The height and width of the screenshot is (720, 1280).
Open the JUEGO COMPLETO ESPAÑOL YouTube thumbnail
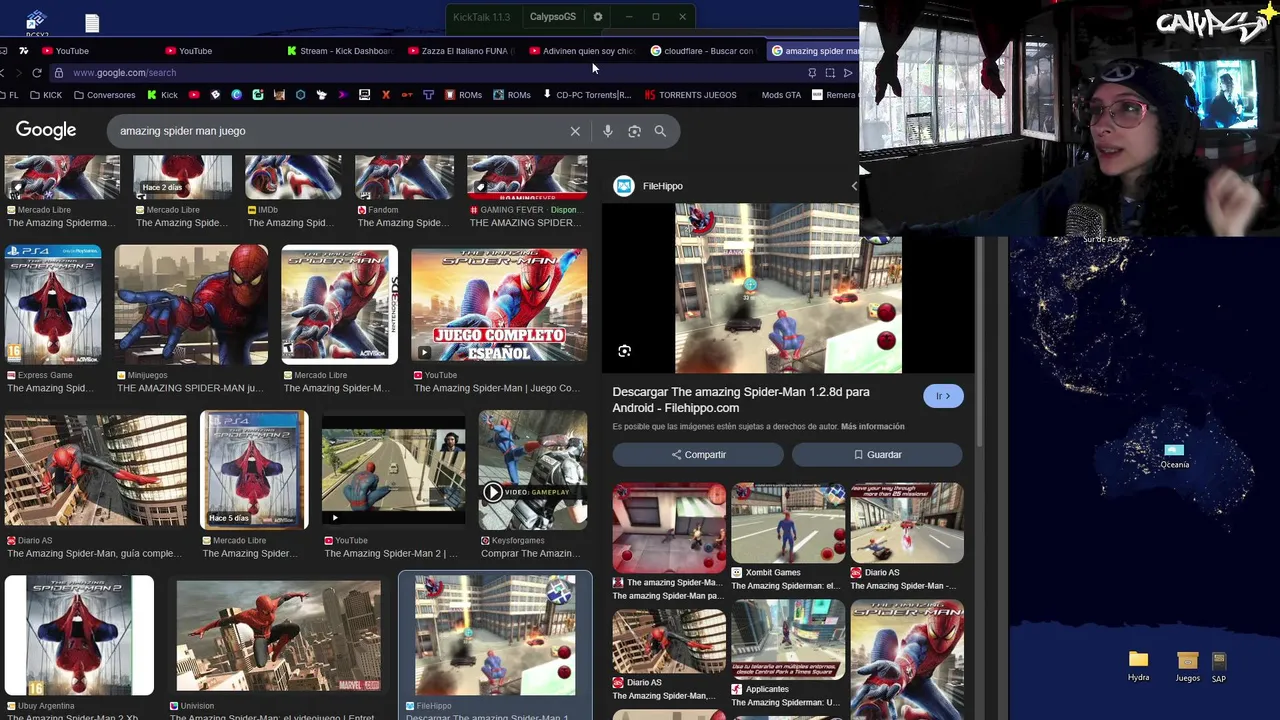point(499,305)
